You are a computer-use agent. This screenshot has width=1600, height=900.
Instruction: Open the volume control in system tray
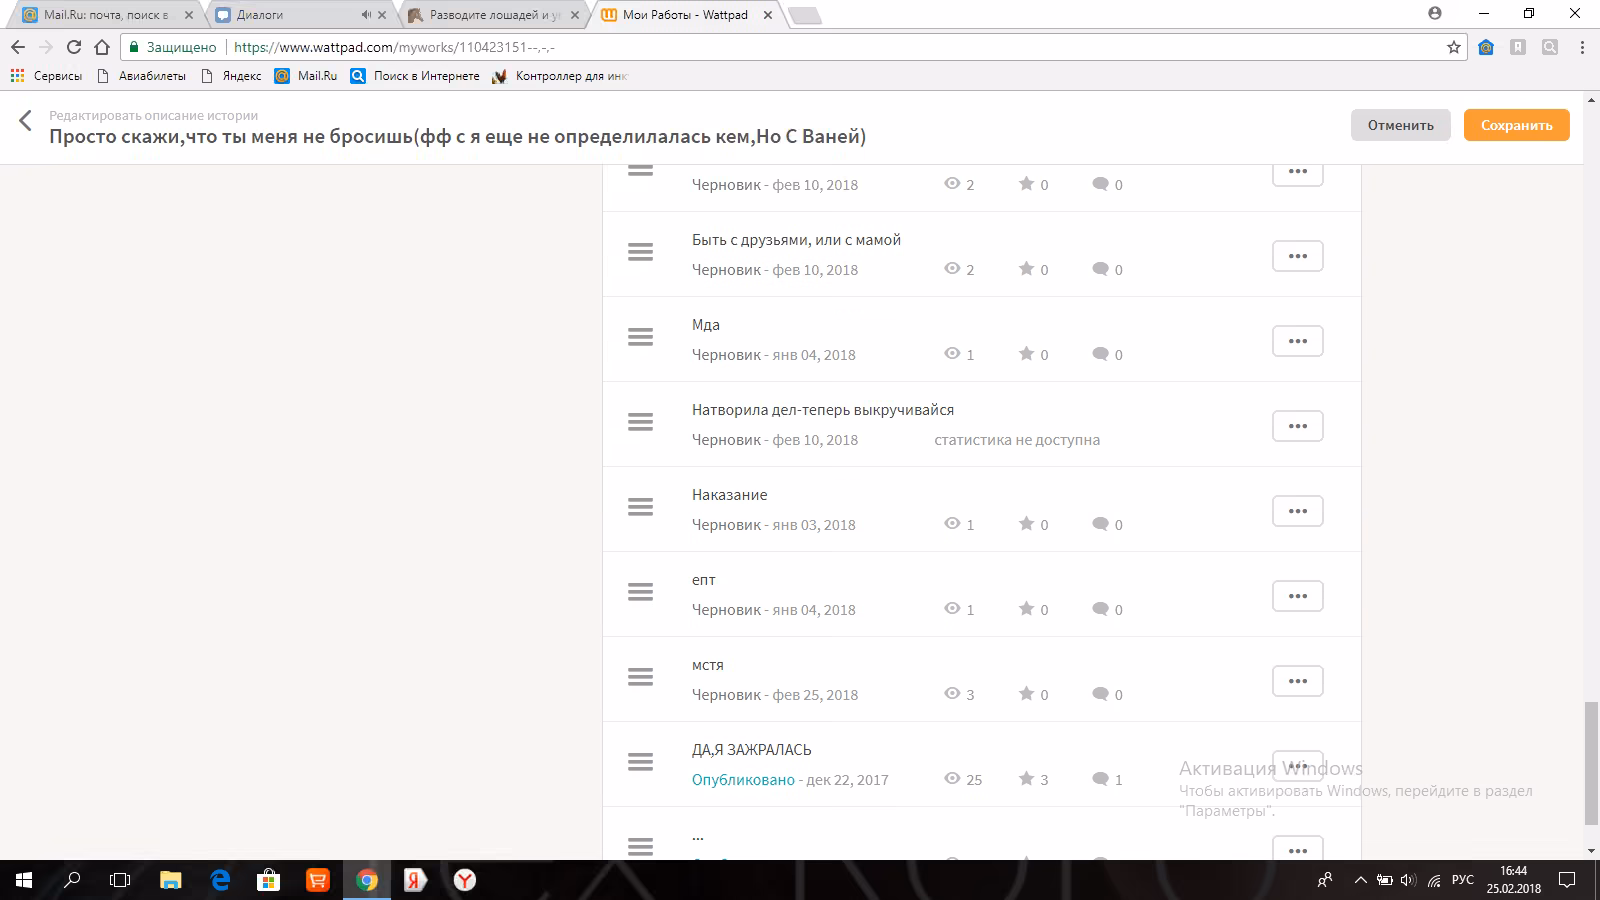click(x=1408, y=880)
